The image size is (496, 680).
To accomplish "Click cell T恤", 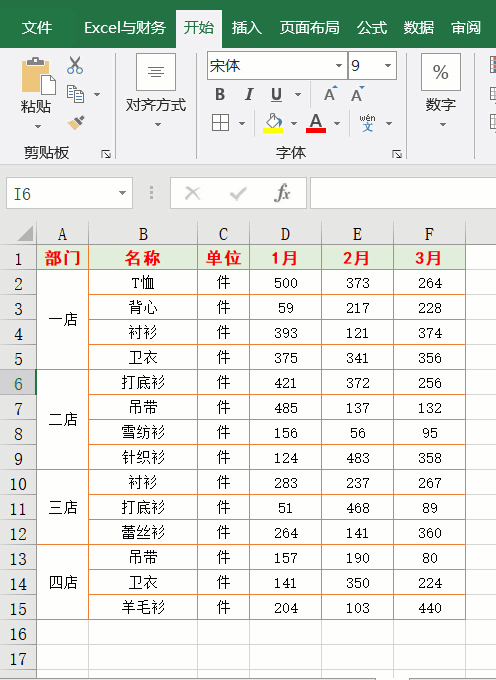I will tap(143, 283).
